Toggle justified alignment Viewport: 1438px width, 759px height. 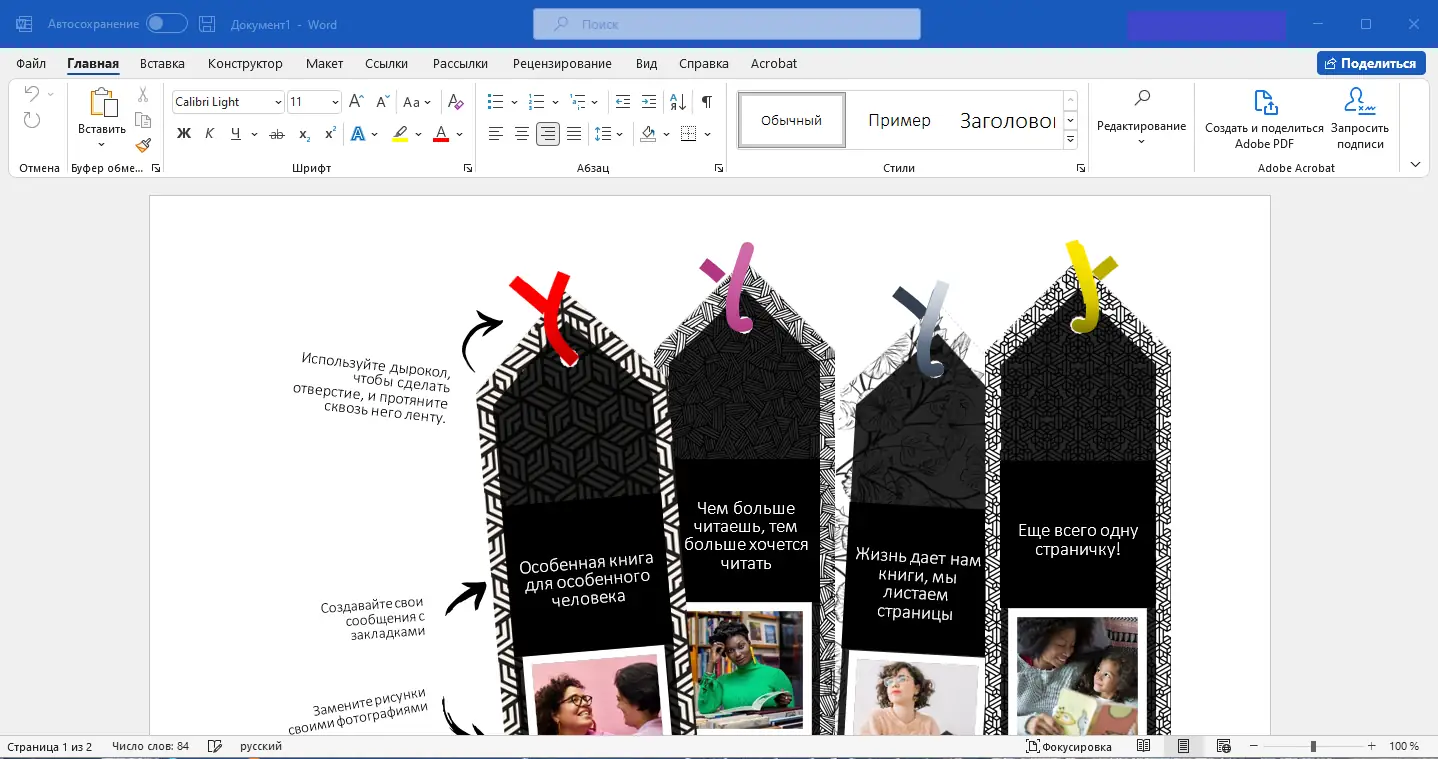coord(575,133)
